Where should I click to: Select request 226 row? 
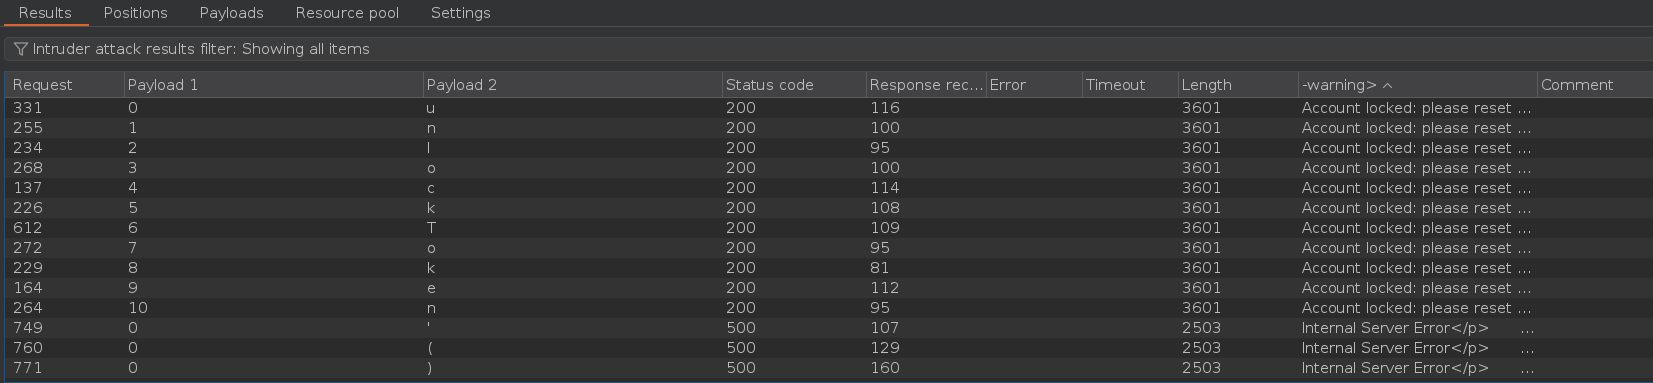(x=828, y=208)
